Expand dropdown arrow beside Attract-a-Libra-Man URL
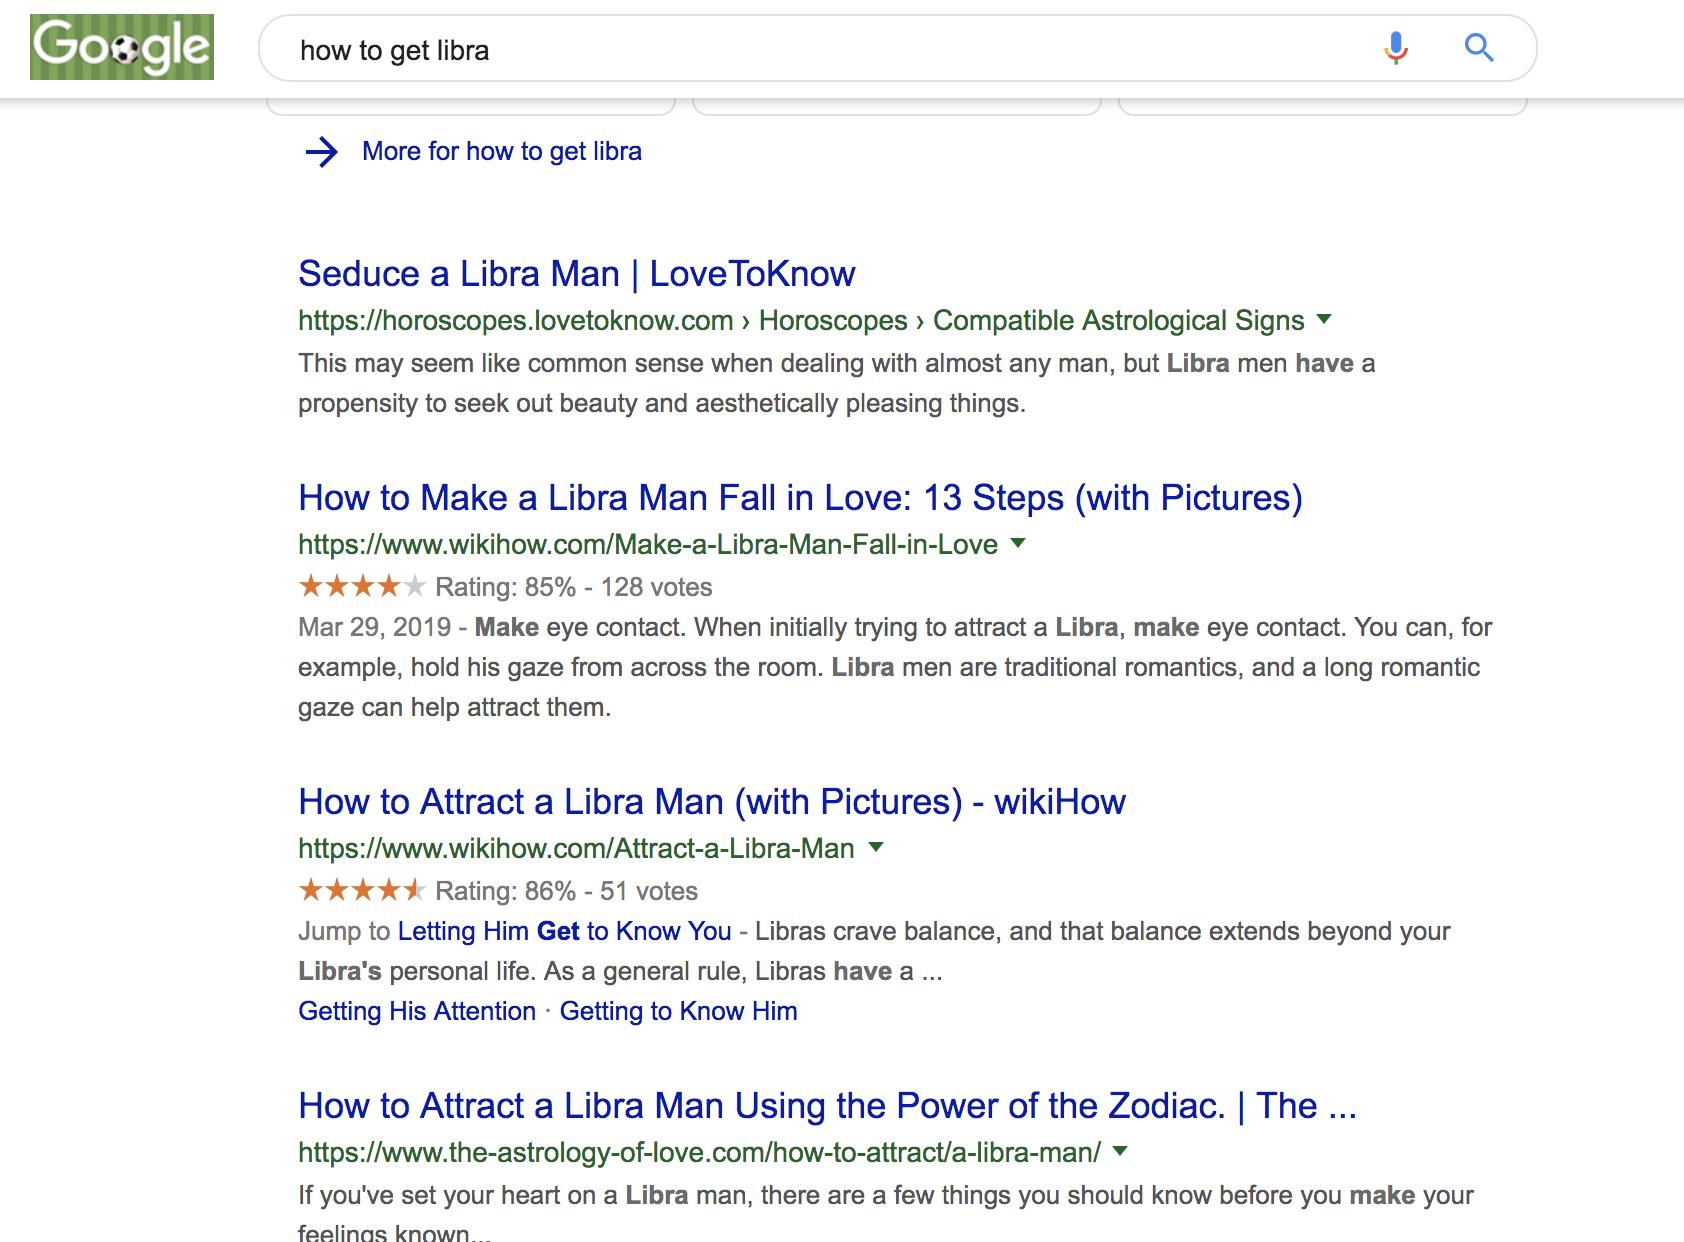1684x1242 pixels. point(876,848)
